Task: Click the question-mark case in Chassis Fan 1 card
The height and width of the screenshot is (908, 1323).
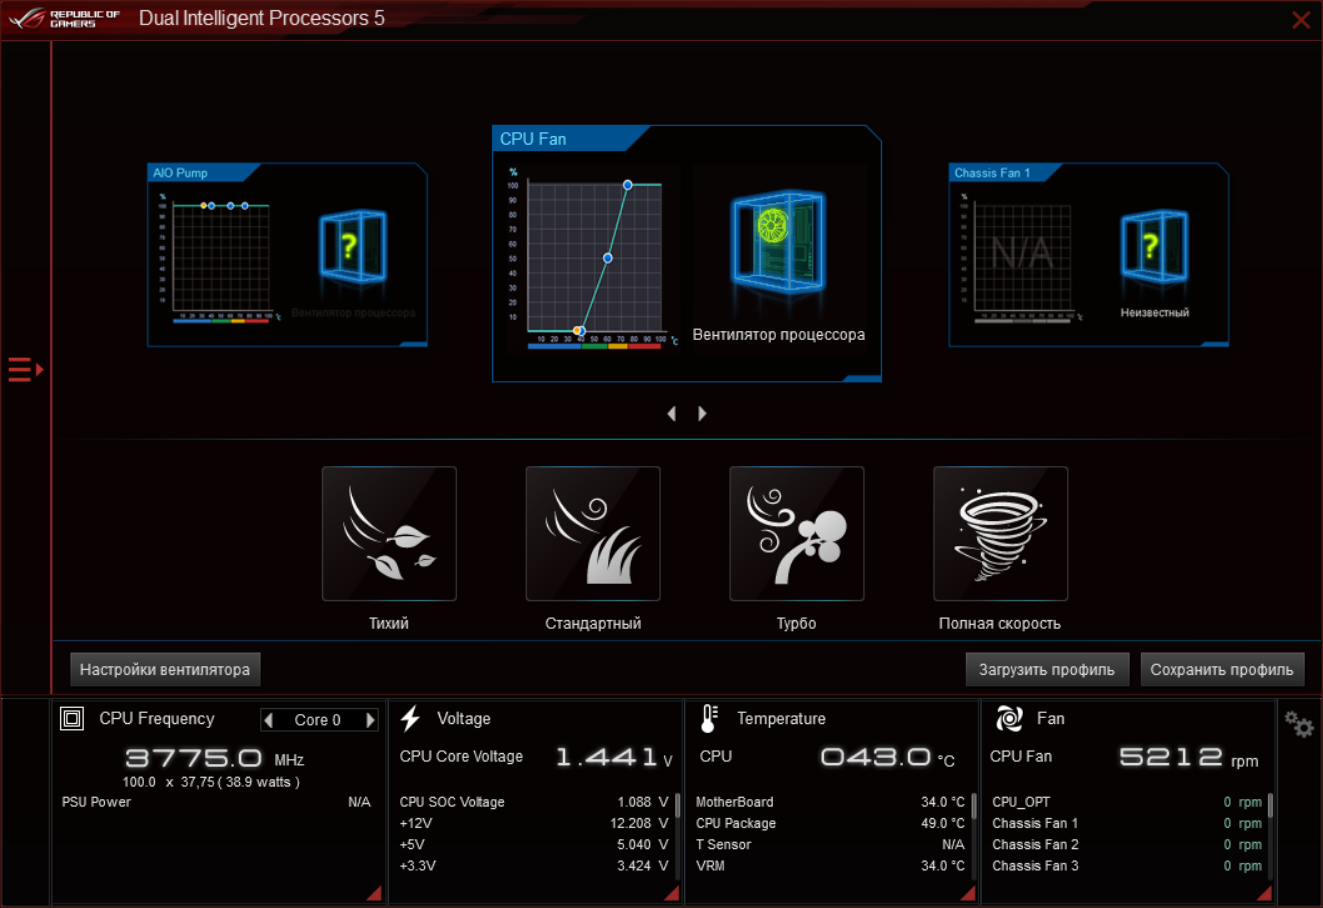Action: (1154, 246)
